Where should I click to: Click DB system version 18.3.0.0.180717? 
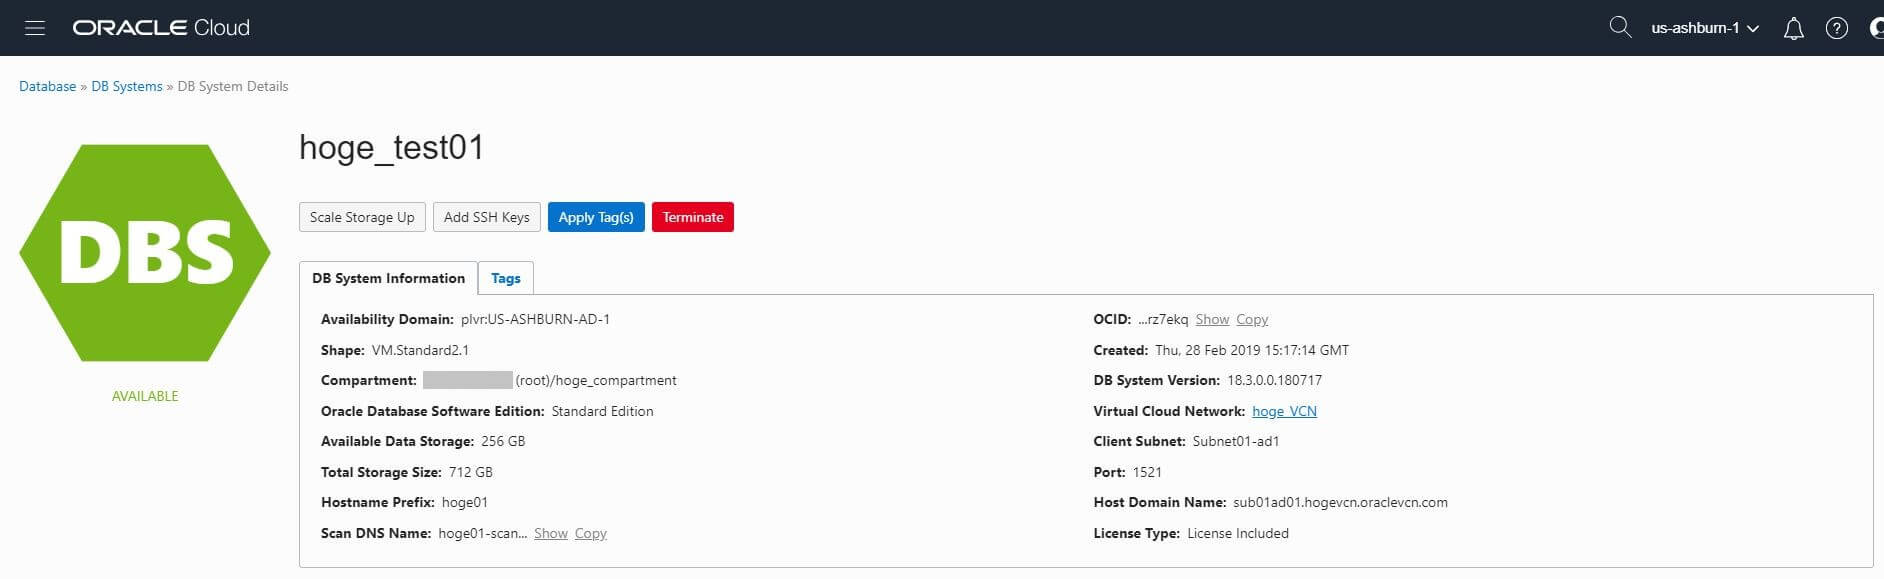(1275, 381)
